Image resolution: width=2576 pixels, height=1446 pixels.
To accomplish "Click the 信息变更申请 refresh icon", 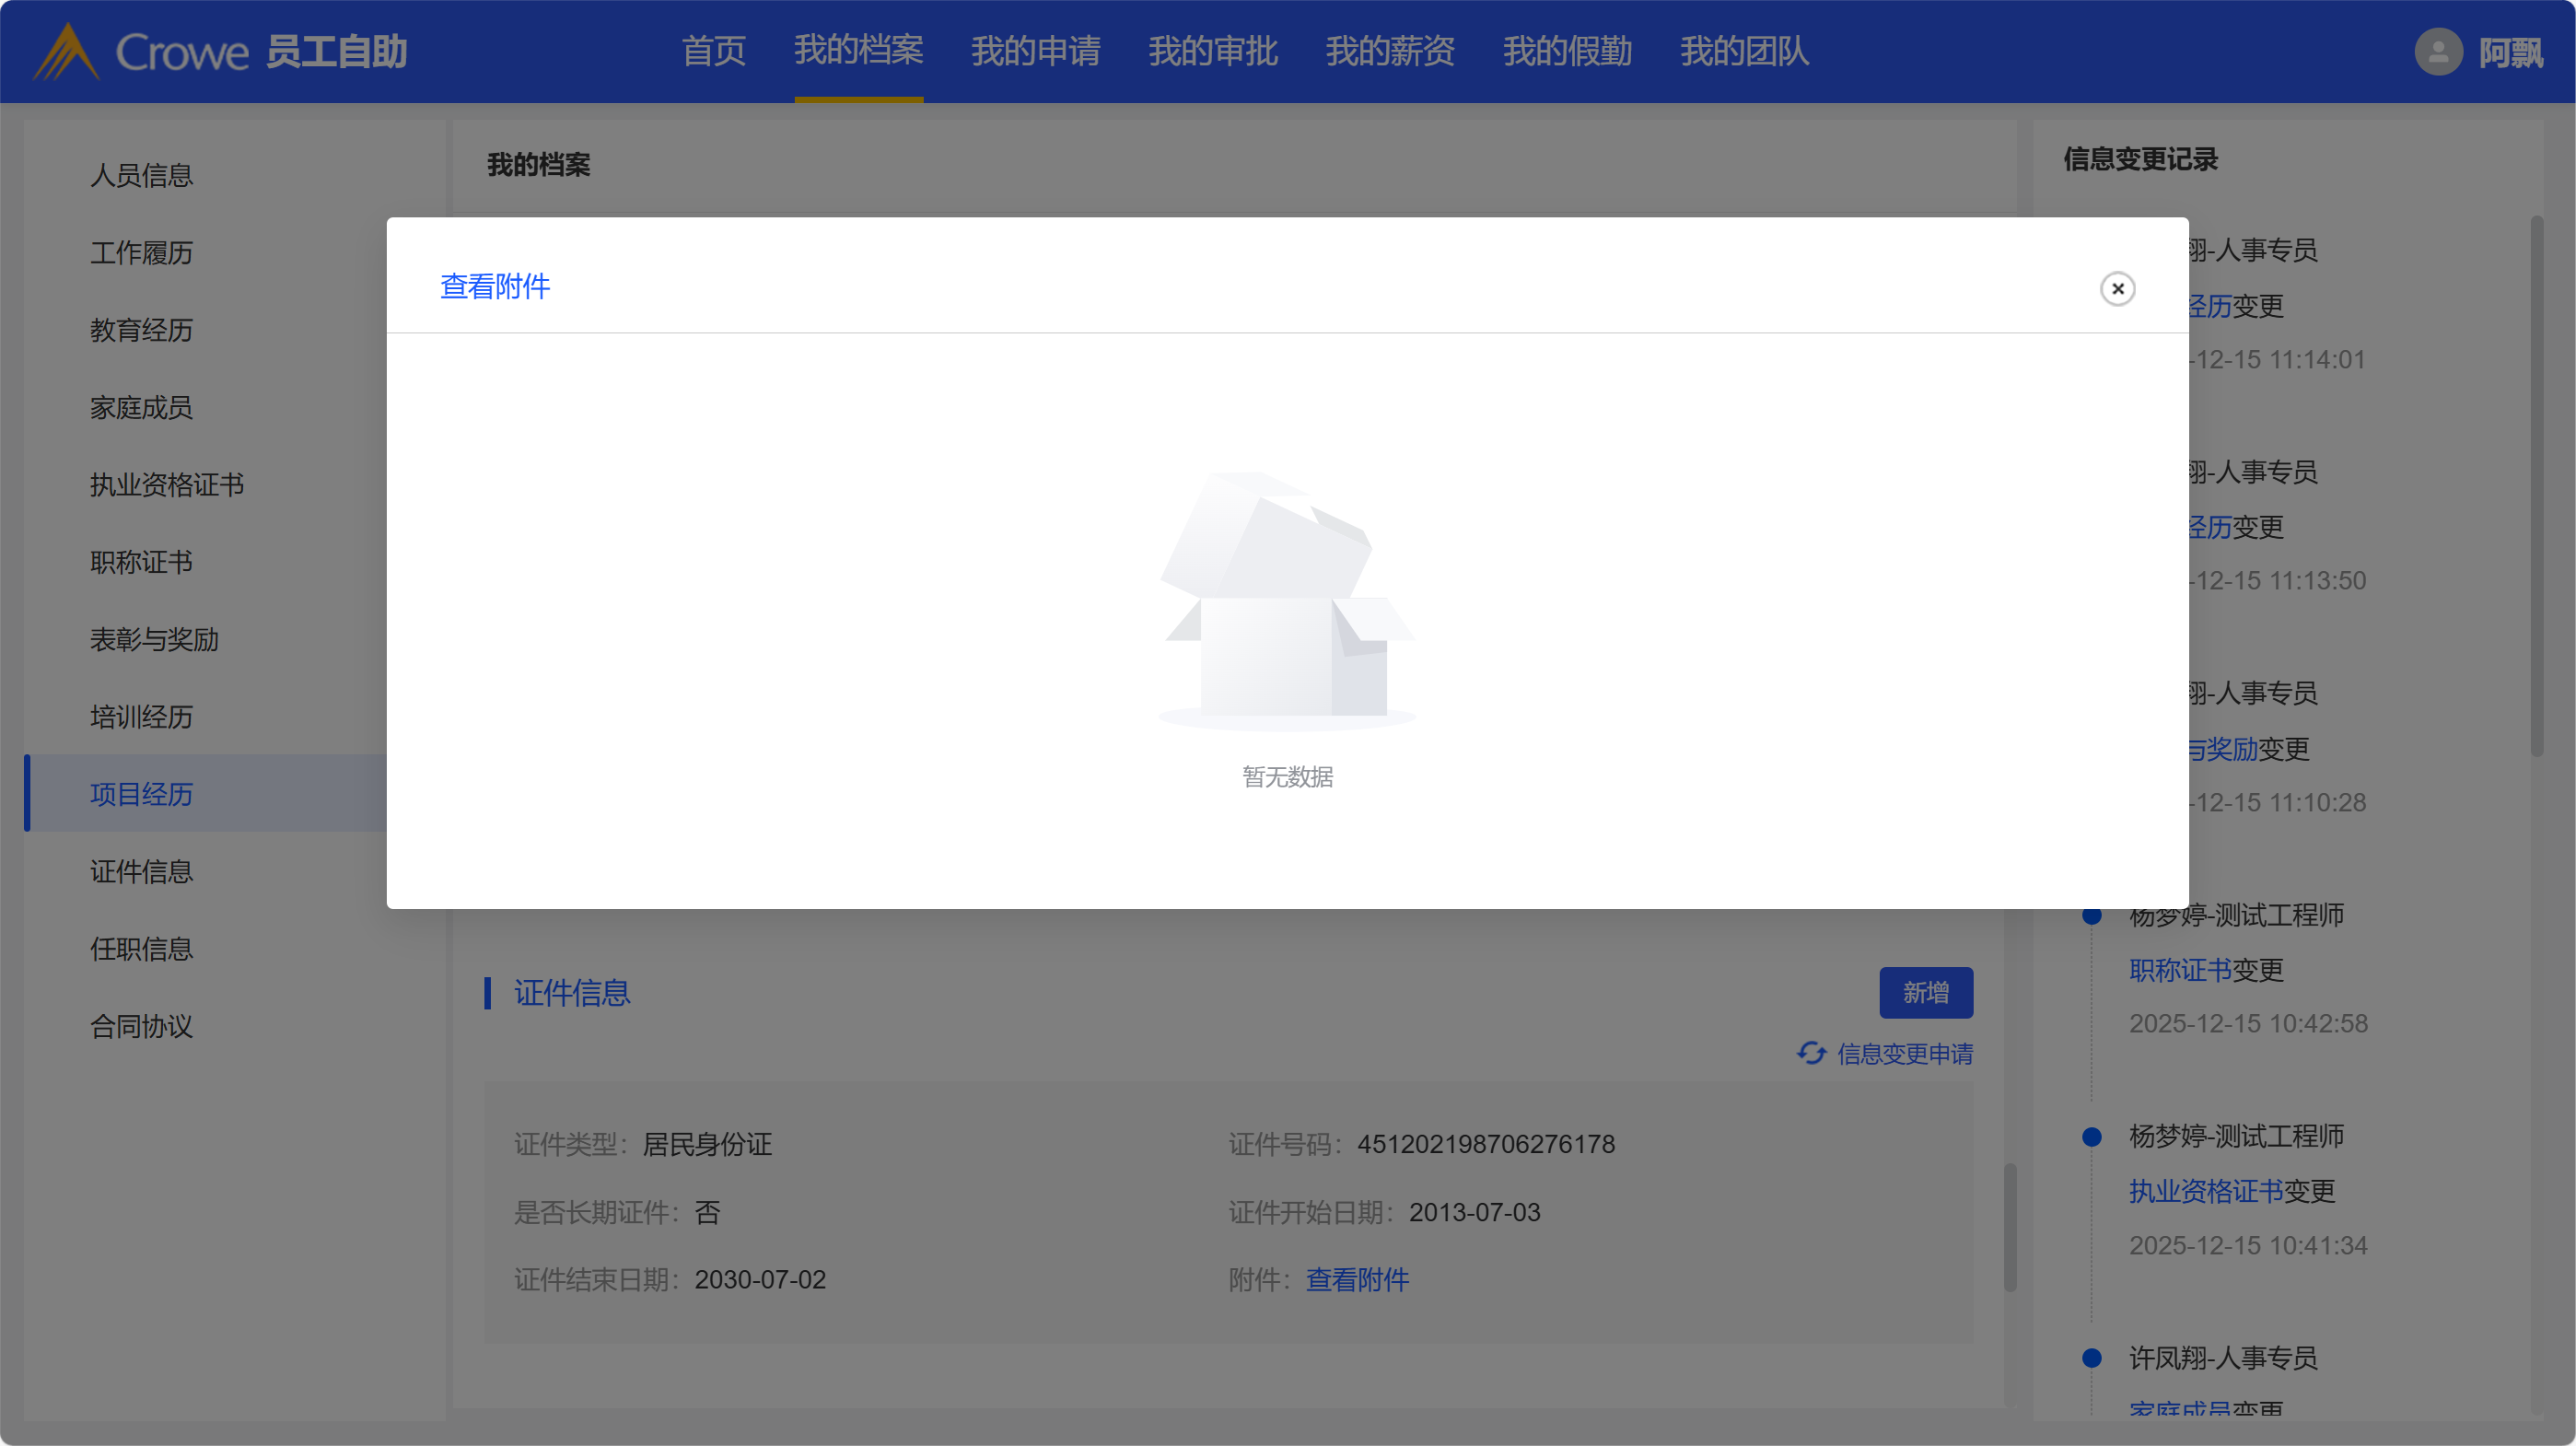I will click(1810, 1053).
